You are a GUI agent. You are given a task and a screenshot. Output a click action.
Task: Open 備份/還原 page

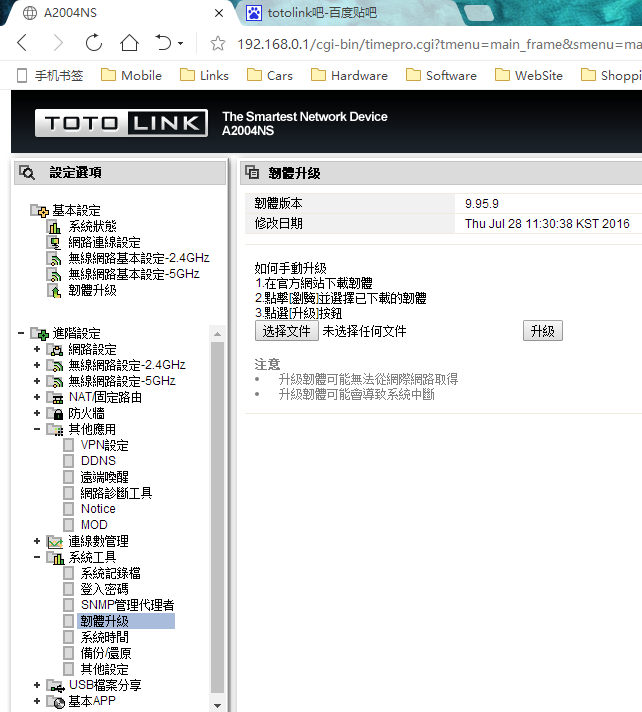[x=106, y=653]
